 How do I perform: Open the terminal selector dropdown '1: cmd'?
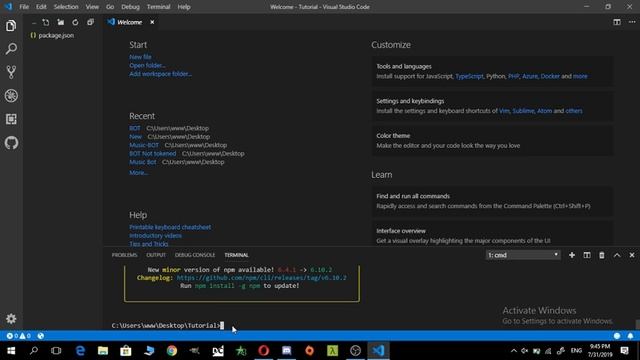pyautogui.click(x=523, y=255)
